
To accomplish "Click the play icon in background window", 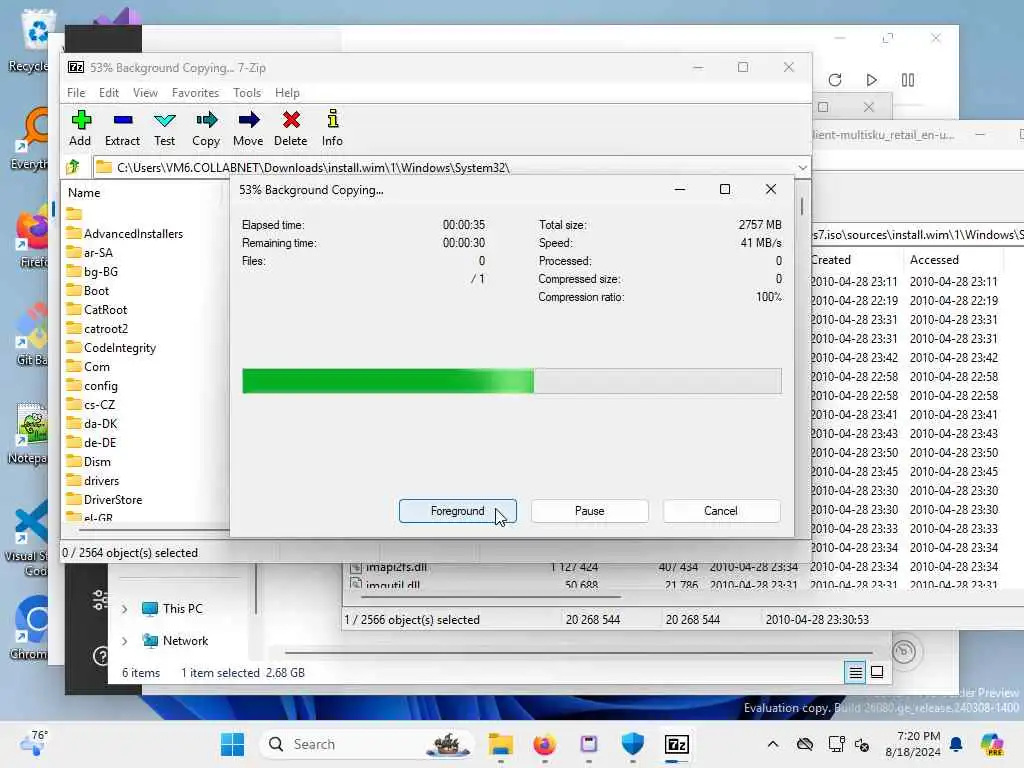I will point(871,80).
